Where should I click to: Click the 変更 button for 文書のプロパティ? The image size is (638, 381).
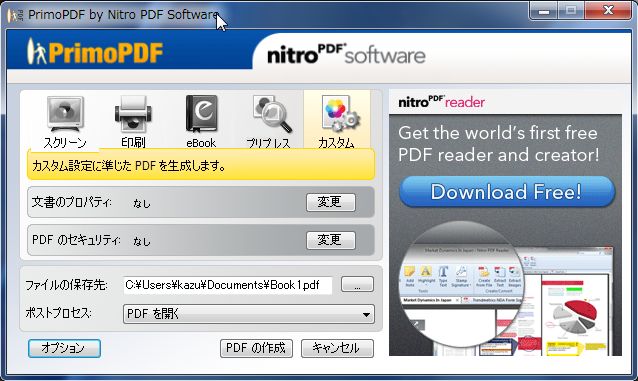[331, 202]
